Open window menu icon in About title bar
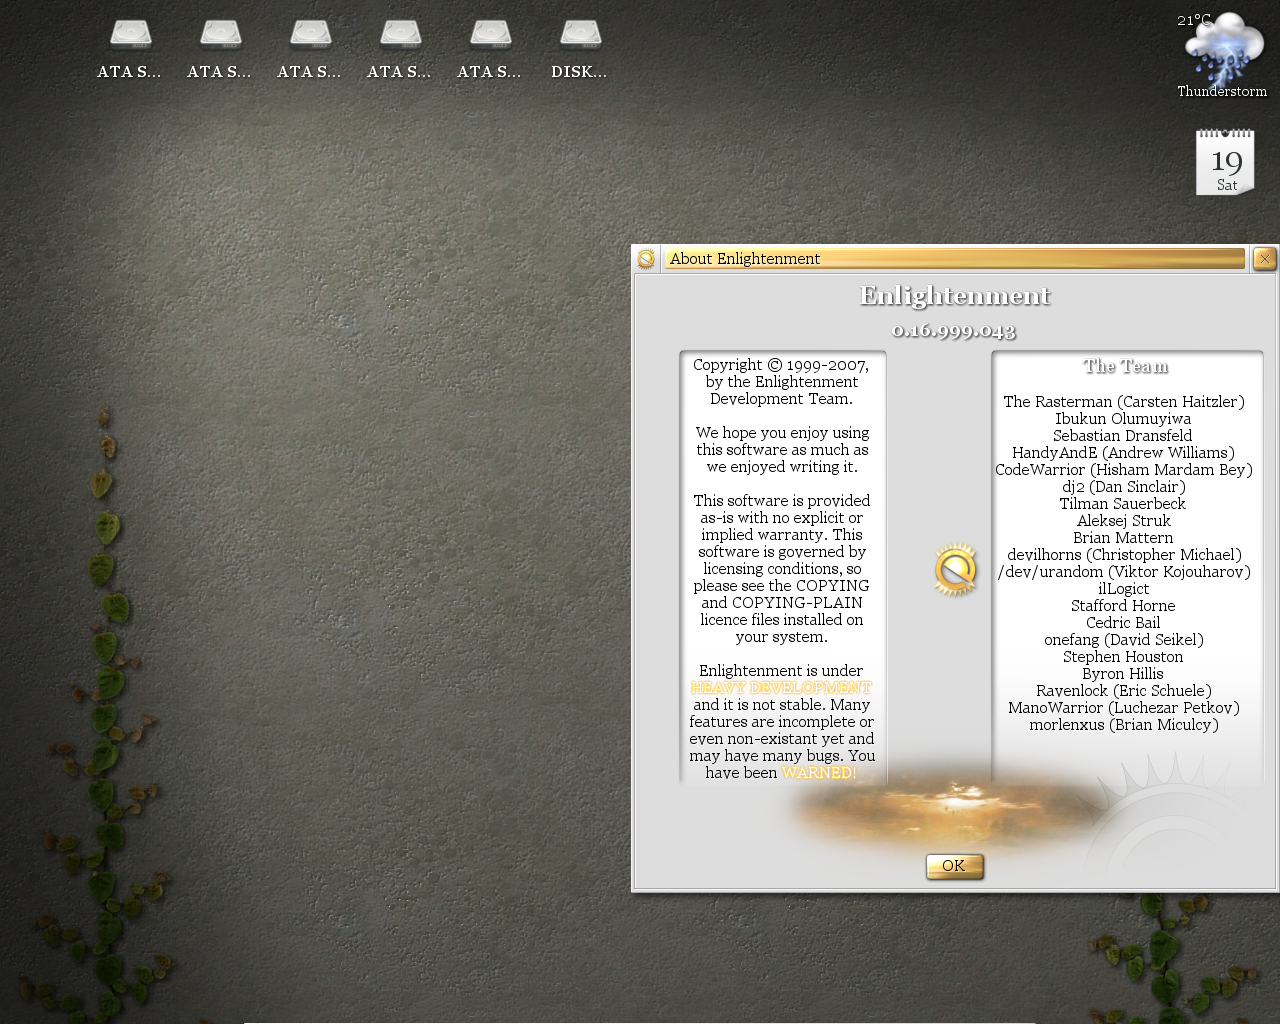The height and width of the screenshot is (1024, 1280). coord(646,259)
